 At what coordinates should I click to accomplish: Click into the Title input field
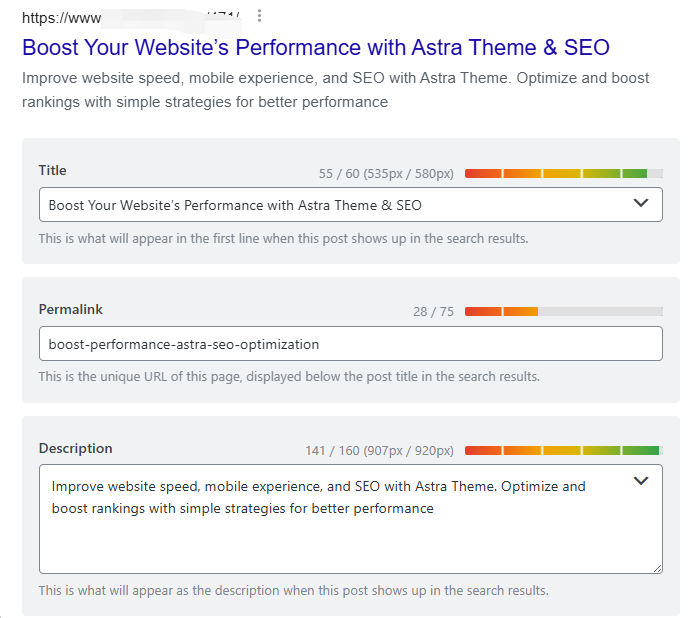click(x=330, y=205)
